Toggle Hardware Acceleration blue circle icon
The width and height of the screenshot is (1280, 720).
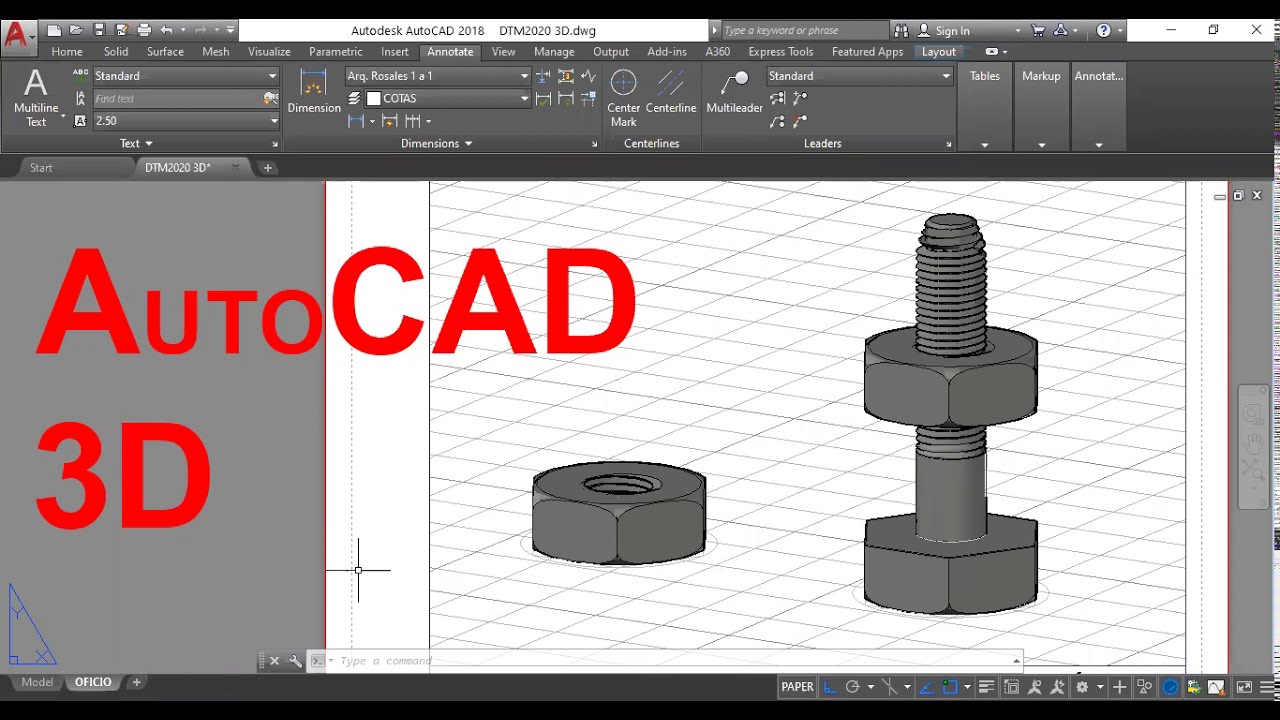click(1171, 687)
